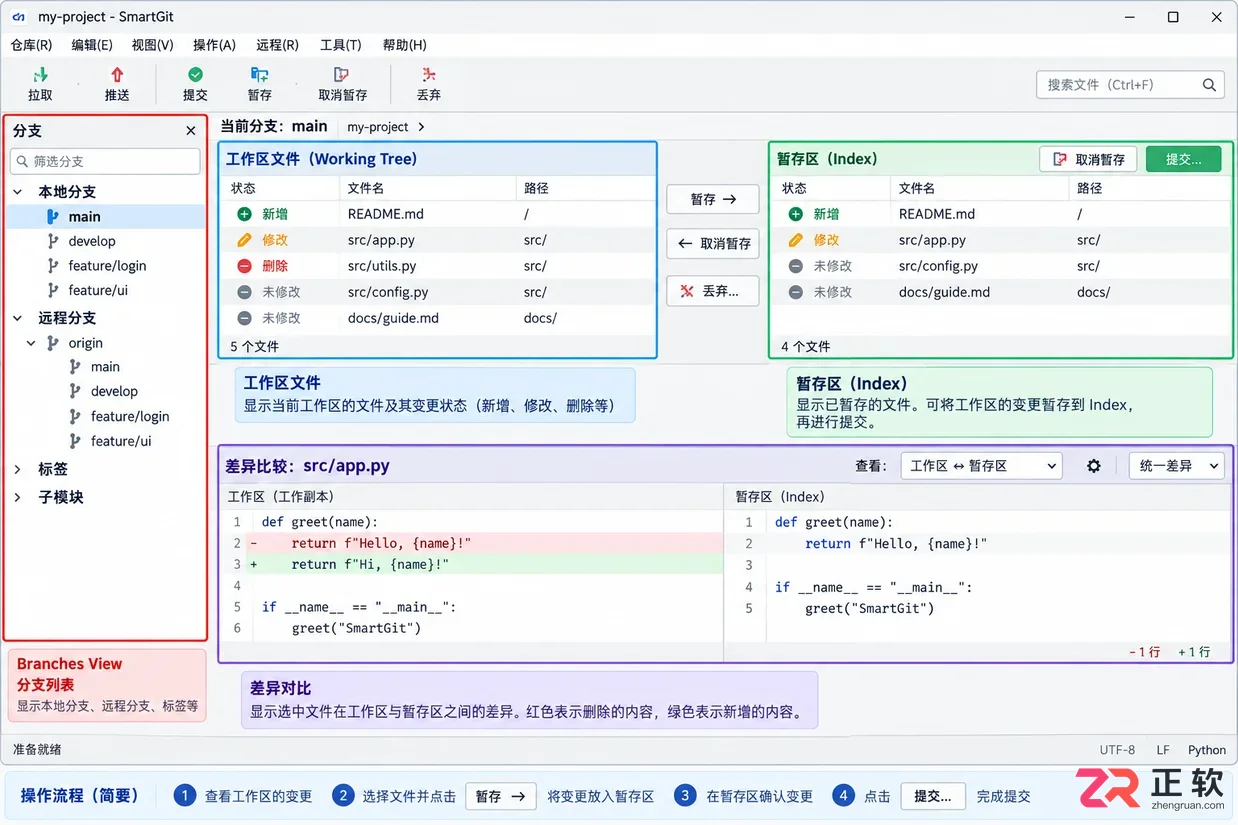The height and width of the screenshot is (825, 1238).
Task: Open the 操作(A) menu
Action: tap(214, 45)
